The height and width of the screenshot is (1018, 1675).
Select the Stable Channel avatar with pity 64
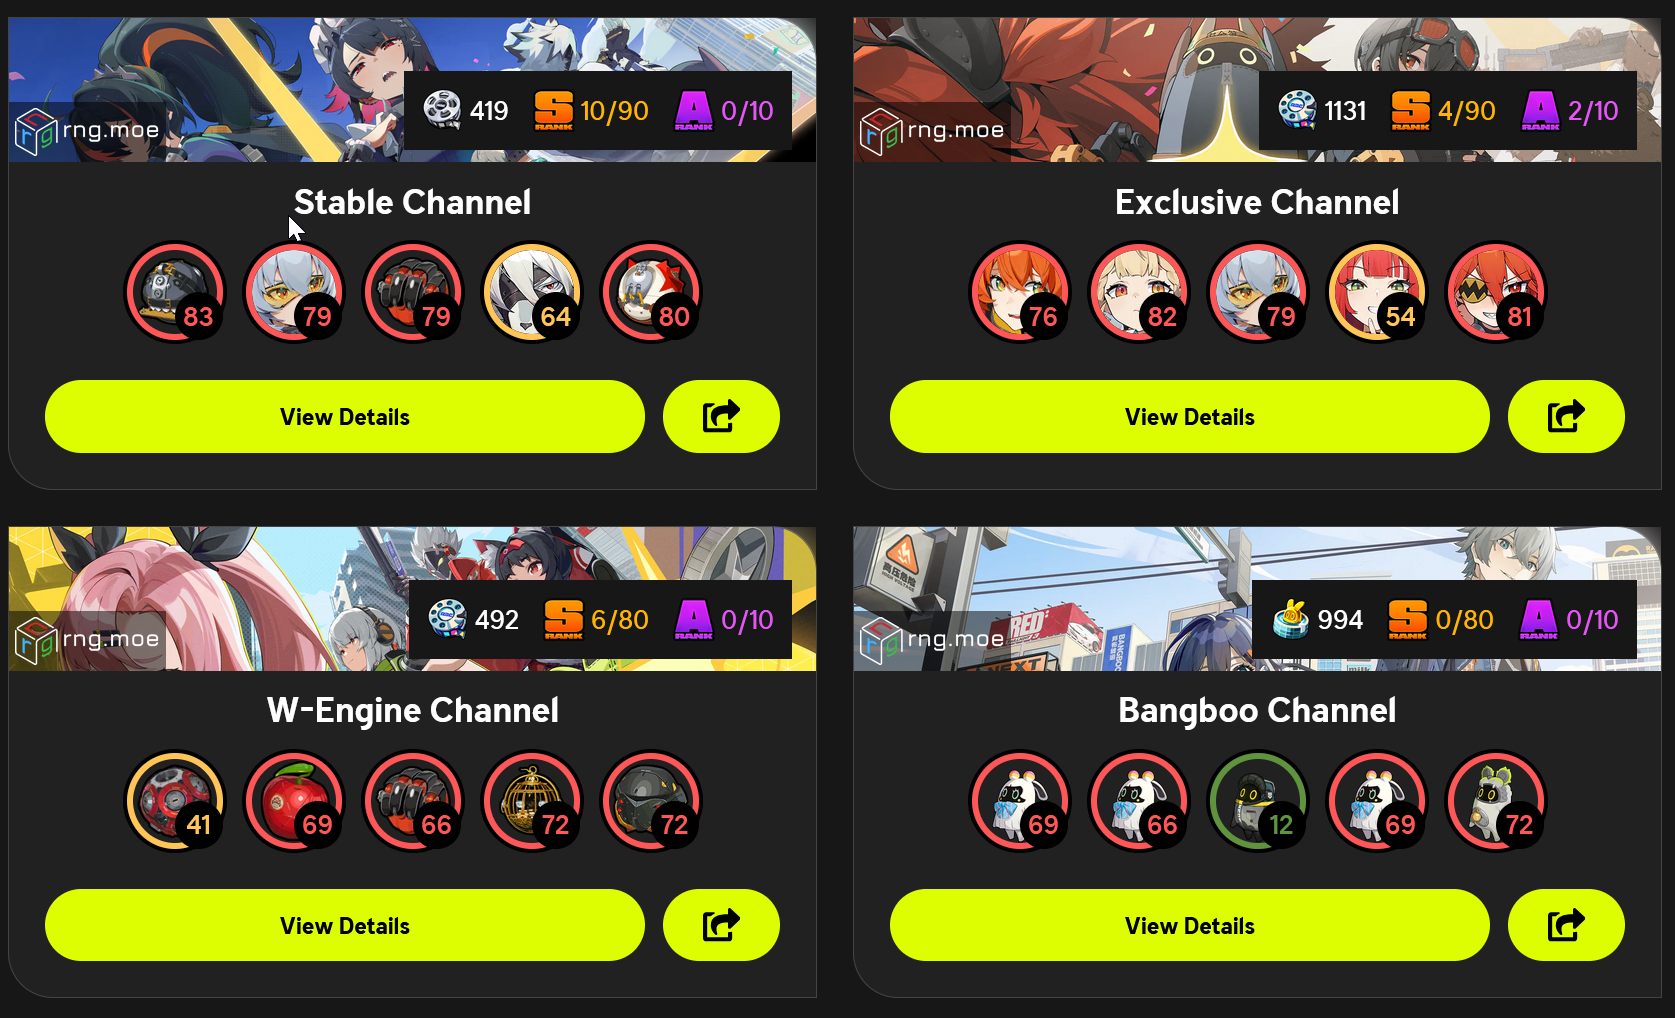(x=532, y=292)
